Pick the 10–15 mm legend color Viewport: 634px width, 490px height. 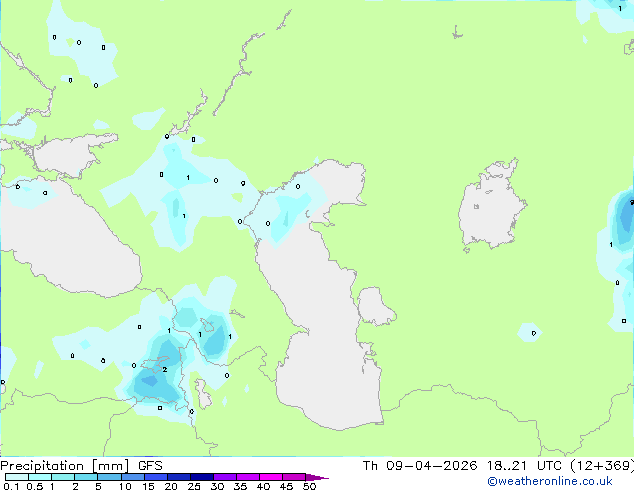pos(133,477)
